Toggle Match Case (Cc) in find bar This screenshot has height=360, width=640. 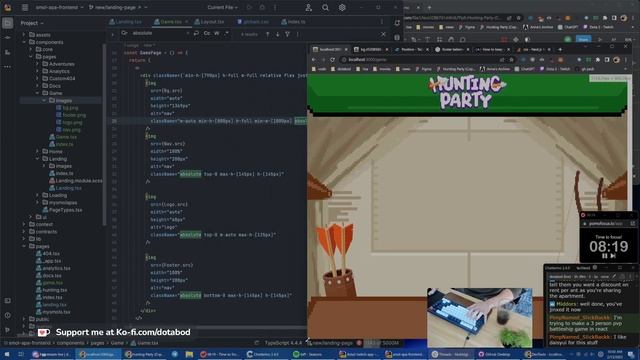pos(207,33)
